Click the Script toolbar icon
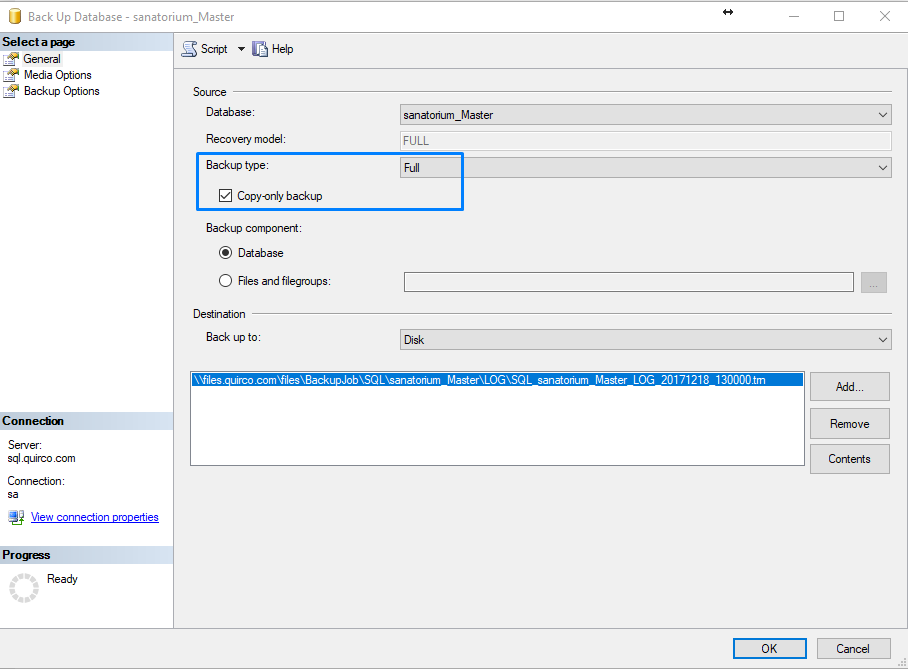Image resolution: width=908 pixels, height=669 pixels. pyautogui.click(x=189, y=49)
